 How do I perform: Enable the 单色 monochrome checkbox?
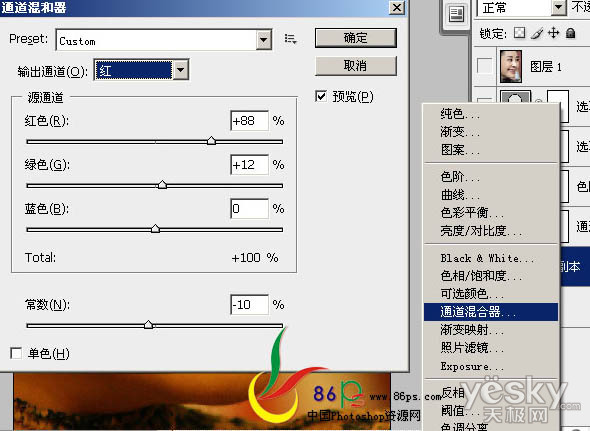[16, 353]
